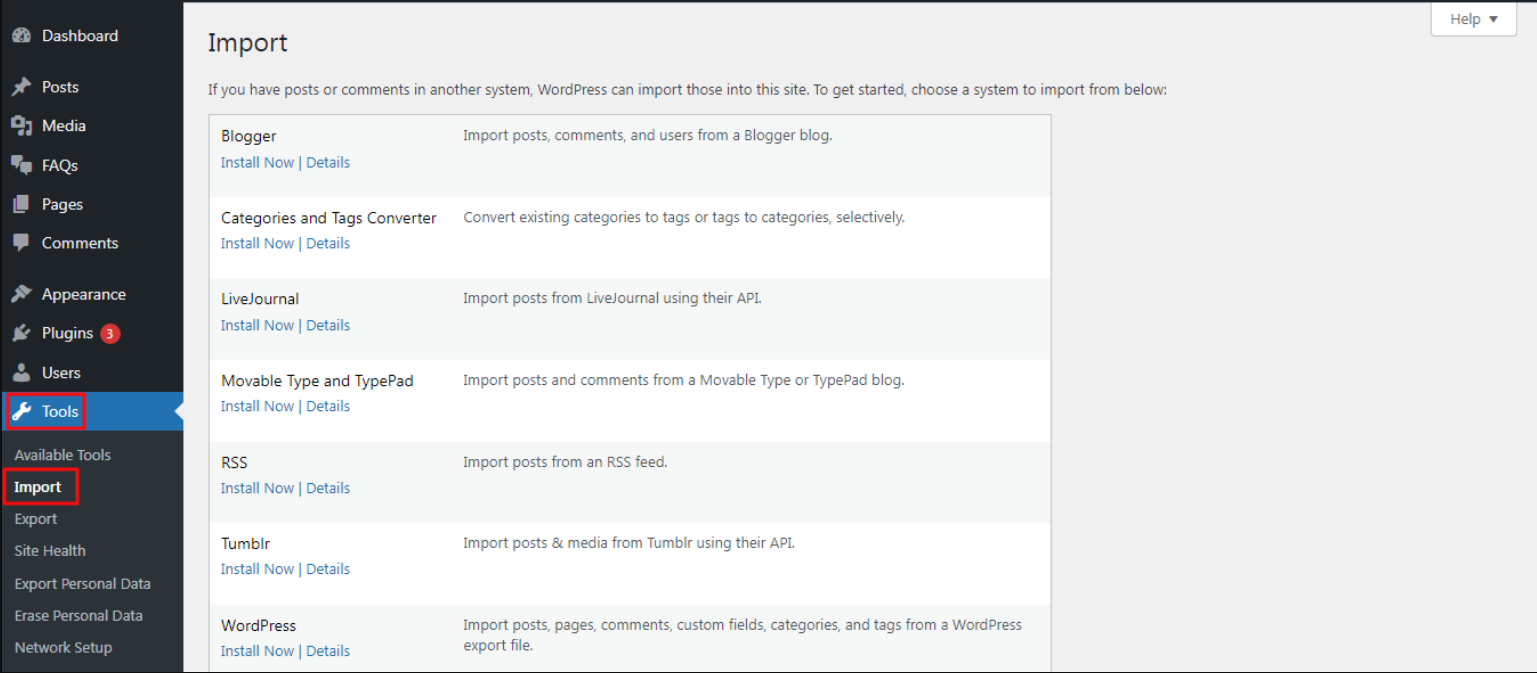Viewport: 1537px width, 673px height.
Task: Select the Import submenu item
Action: click(38, 487)
